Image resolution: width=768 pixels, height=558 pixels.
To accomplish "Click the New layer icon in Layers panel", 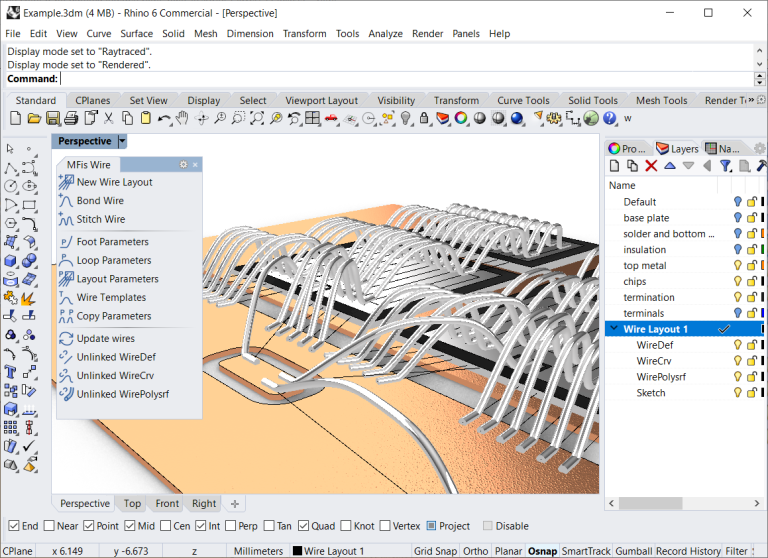I will pyautogui.click(x=614, y=166).
